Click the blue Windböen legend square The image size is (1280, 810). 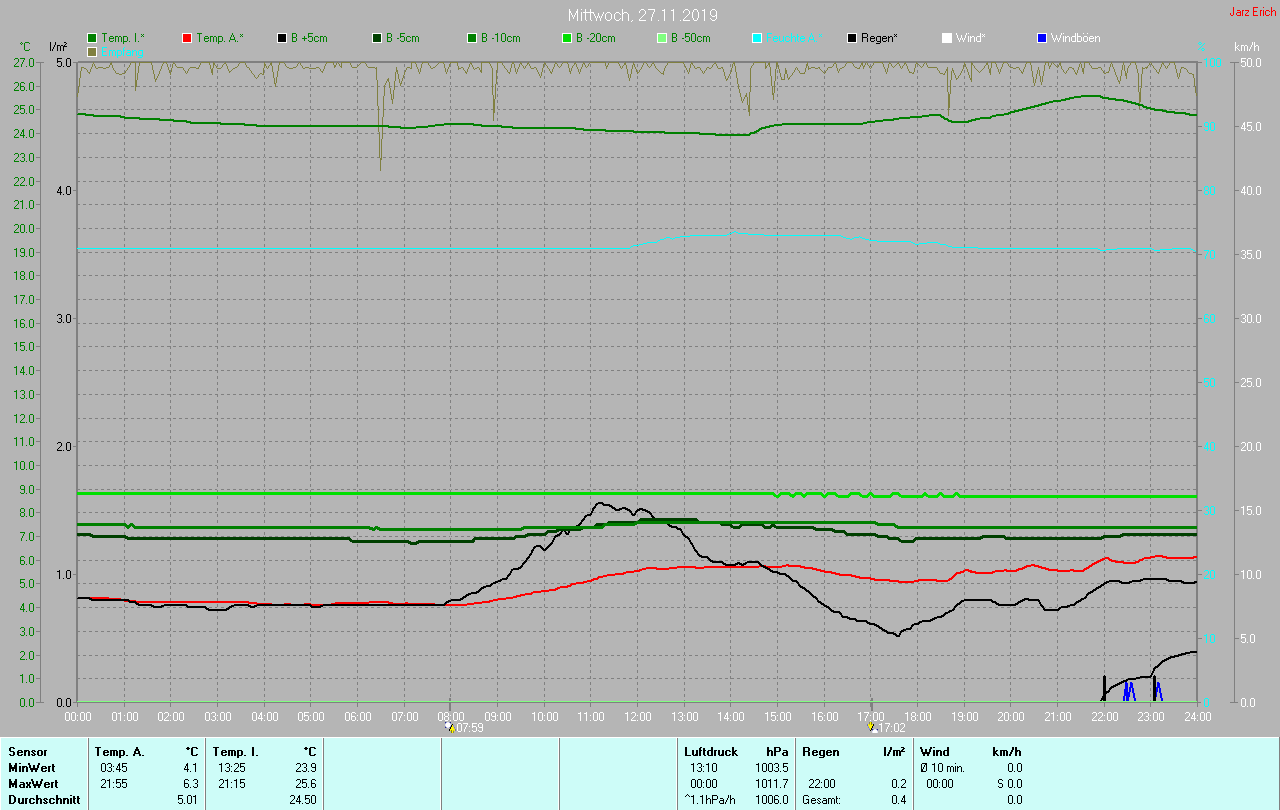pos(1042,38)
